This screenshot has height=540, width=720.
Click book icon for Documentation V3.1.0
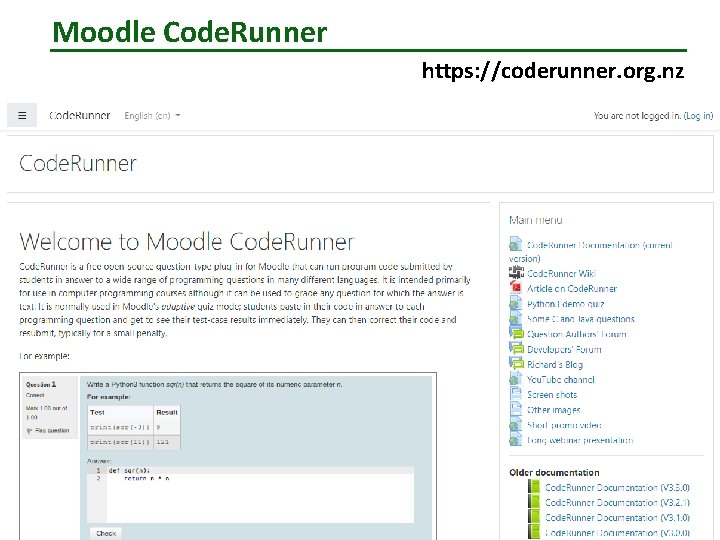click(x=534, y=517)
